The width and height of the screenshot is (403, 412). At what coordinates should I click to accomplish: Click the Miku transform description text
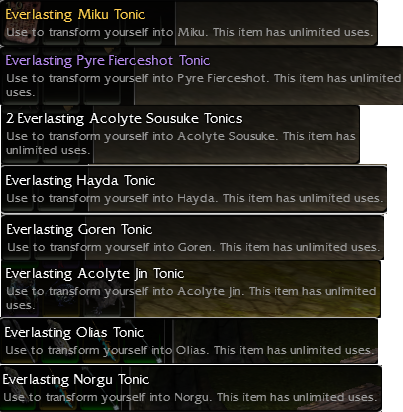point(189,32)
